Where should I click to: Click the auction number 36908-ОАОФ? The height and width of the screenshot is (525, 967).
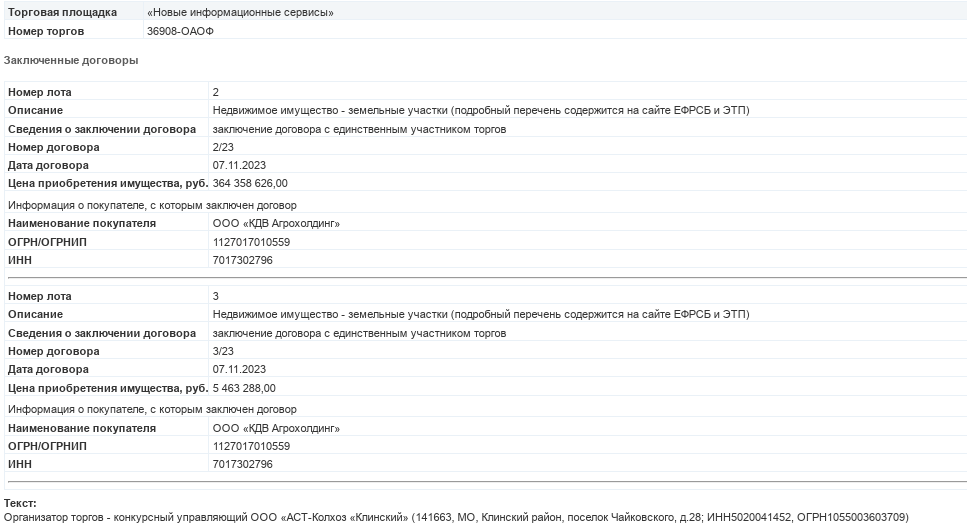[x=180, y=31]
